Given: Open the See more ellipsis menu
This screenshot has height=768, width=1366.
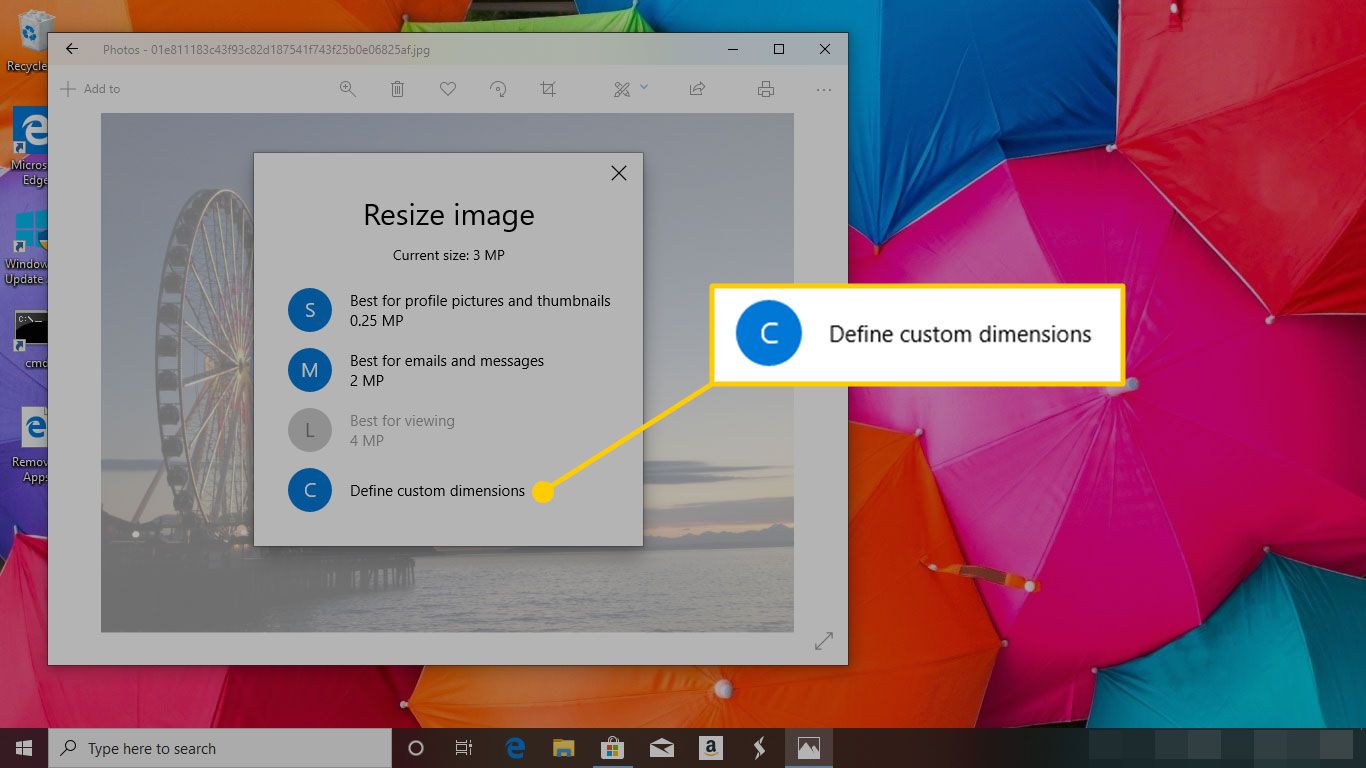Looking at the screenshot, I should [824, 89].
